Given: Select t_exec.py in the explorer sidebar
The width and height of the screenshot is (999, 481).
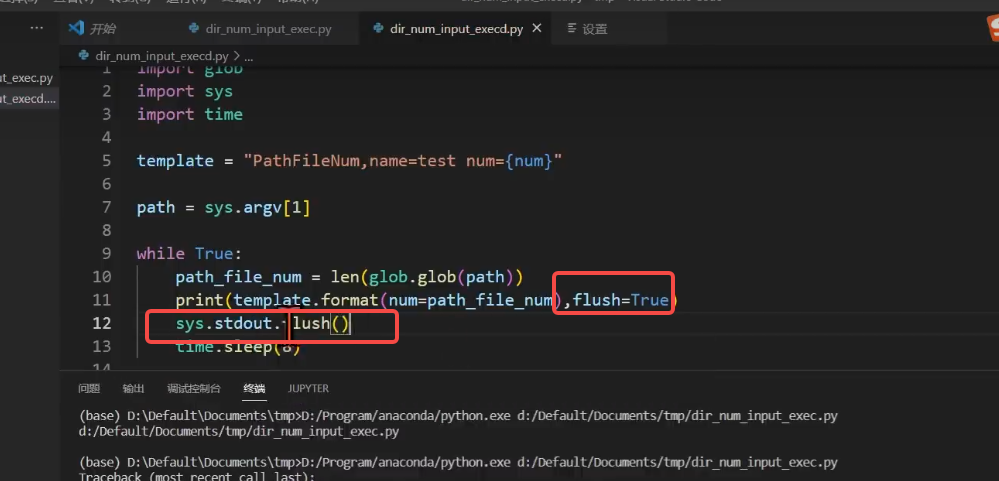Looking at the screenshot, I should [27, 77].
